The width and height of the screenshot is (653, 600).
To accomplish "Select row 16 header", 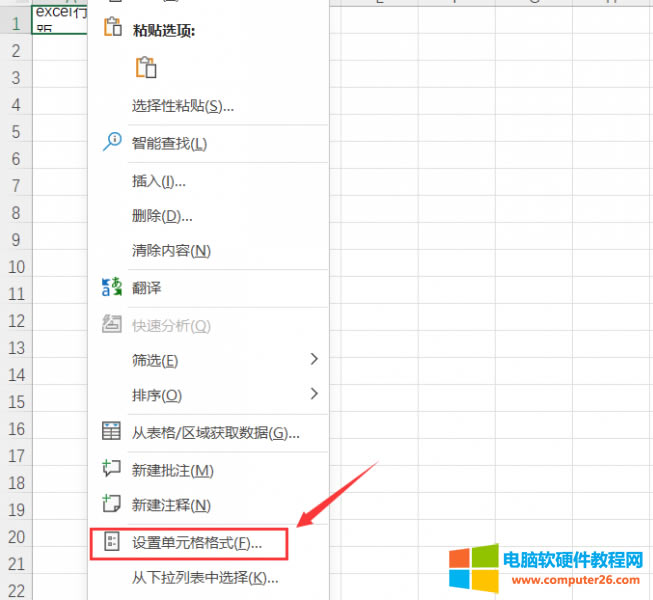I will click(x=16, y=426).
